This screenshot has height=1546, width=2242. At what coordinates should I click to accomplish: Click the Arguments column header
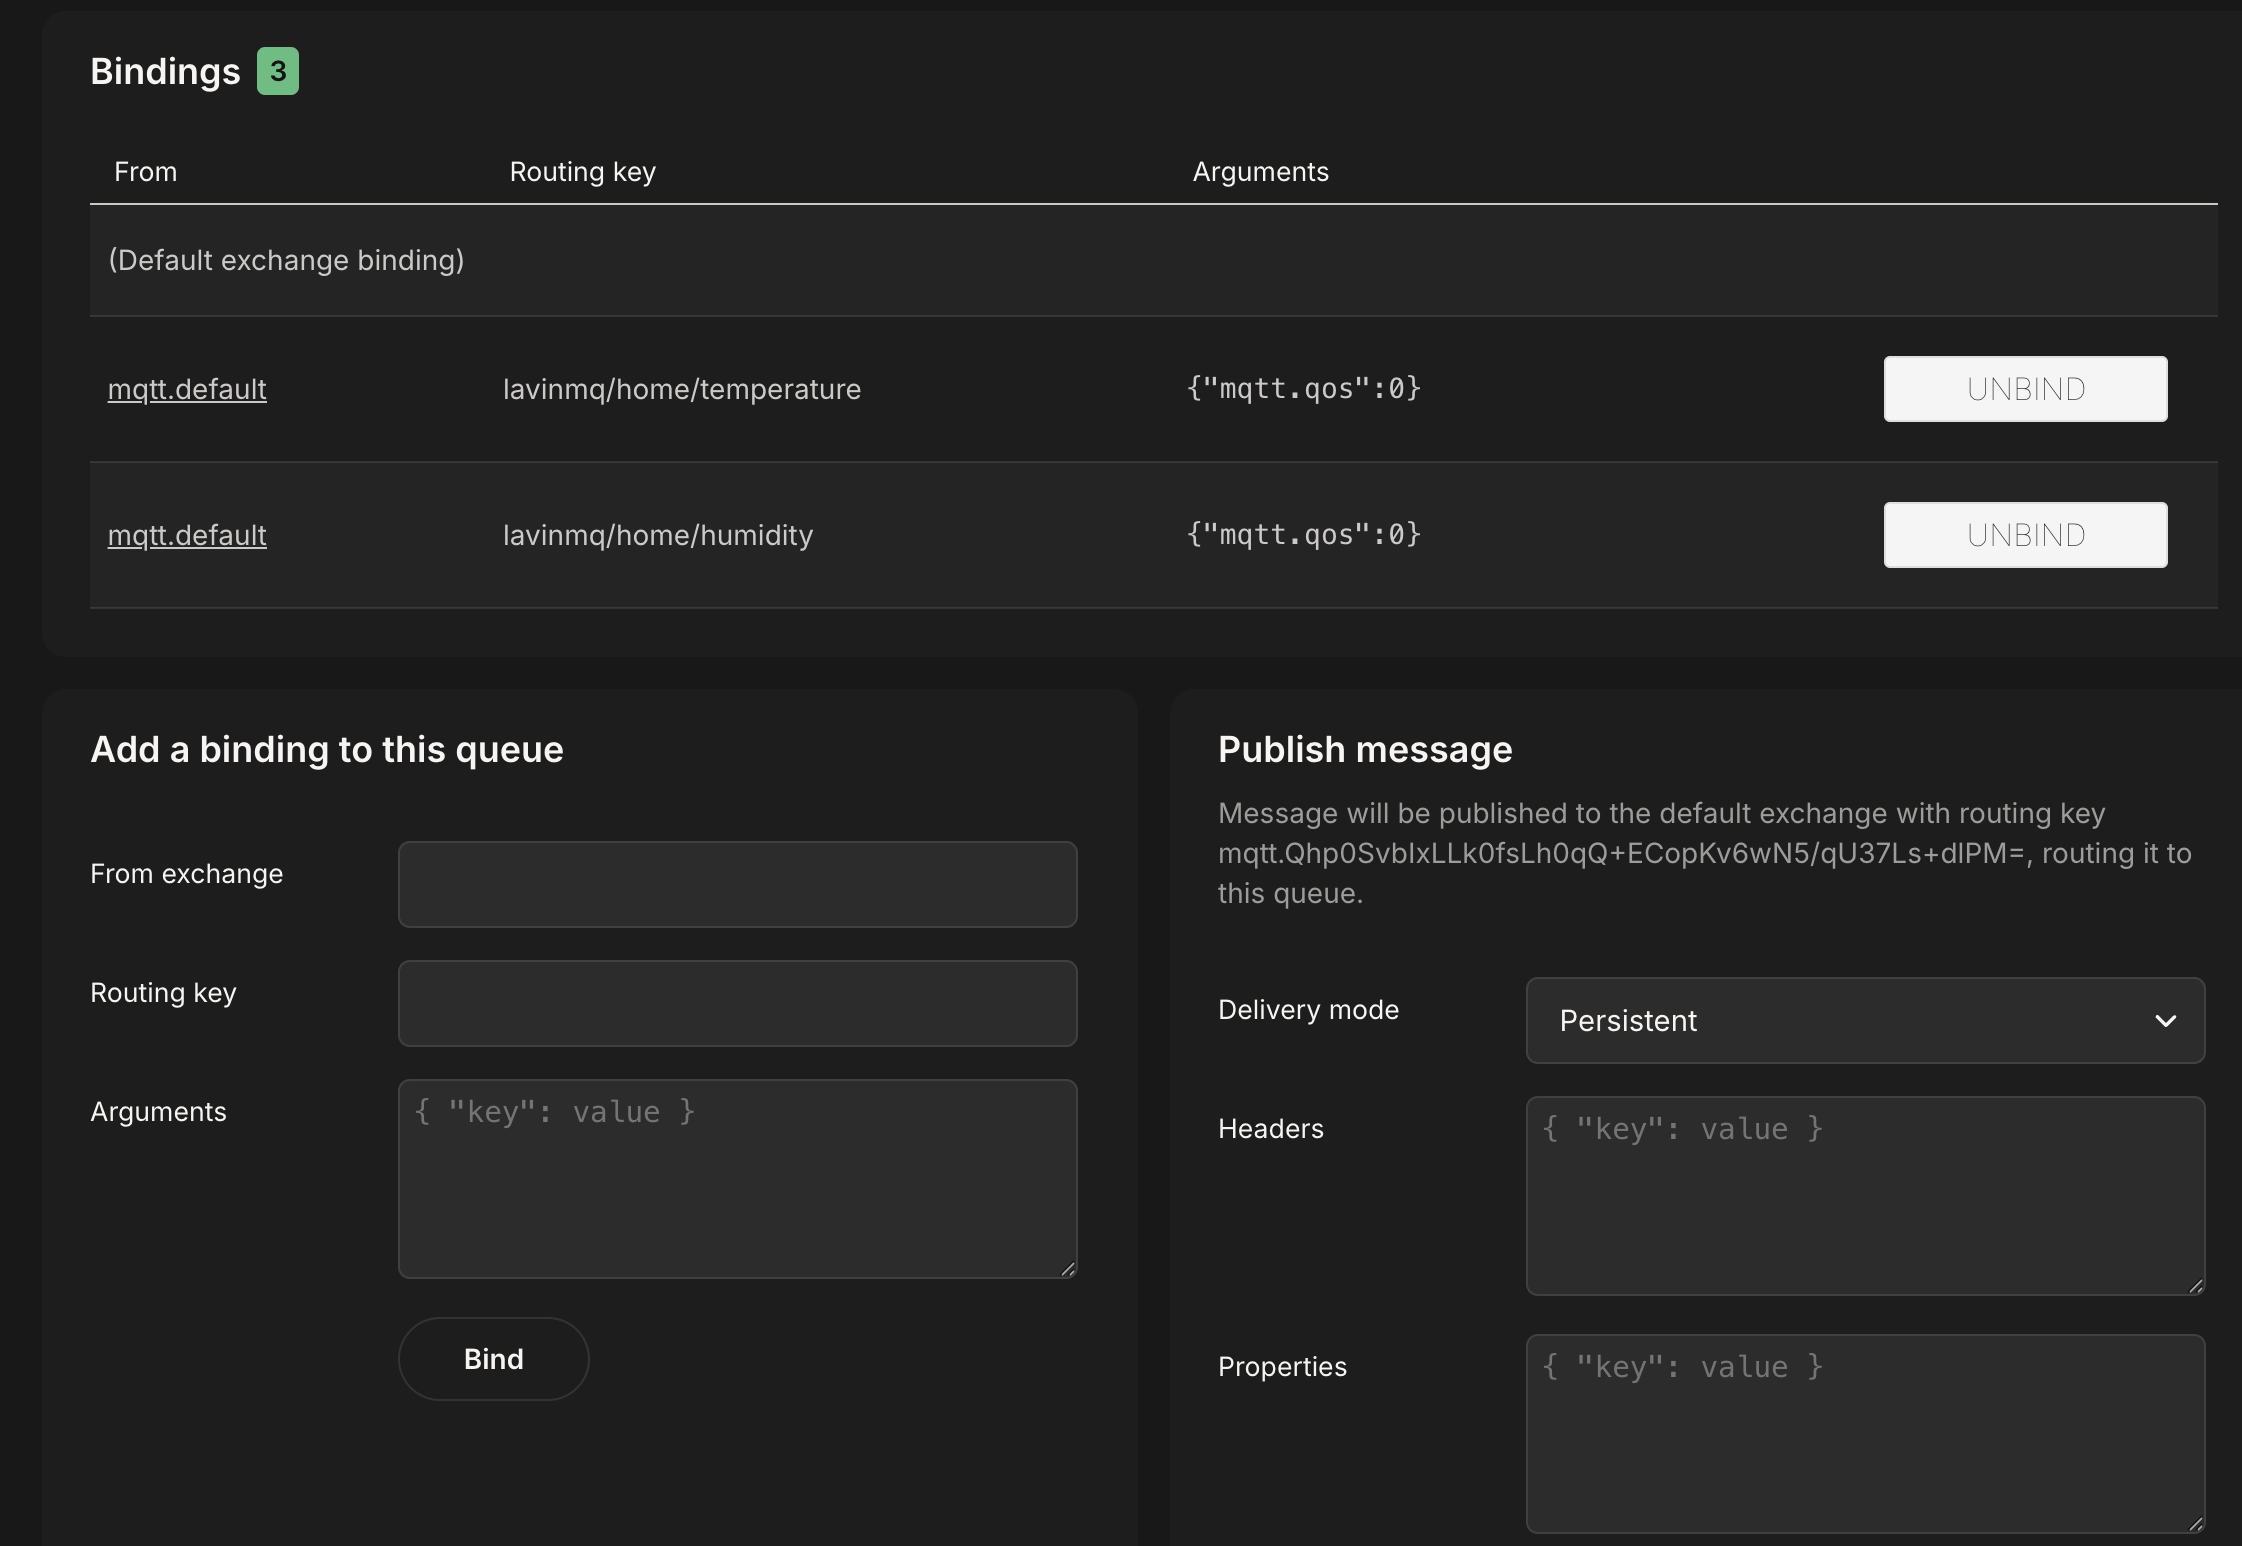click(1261, 172)
